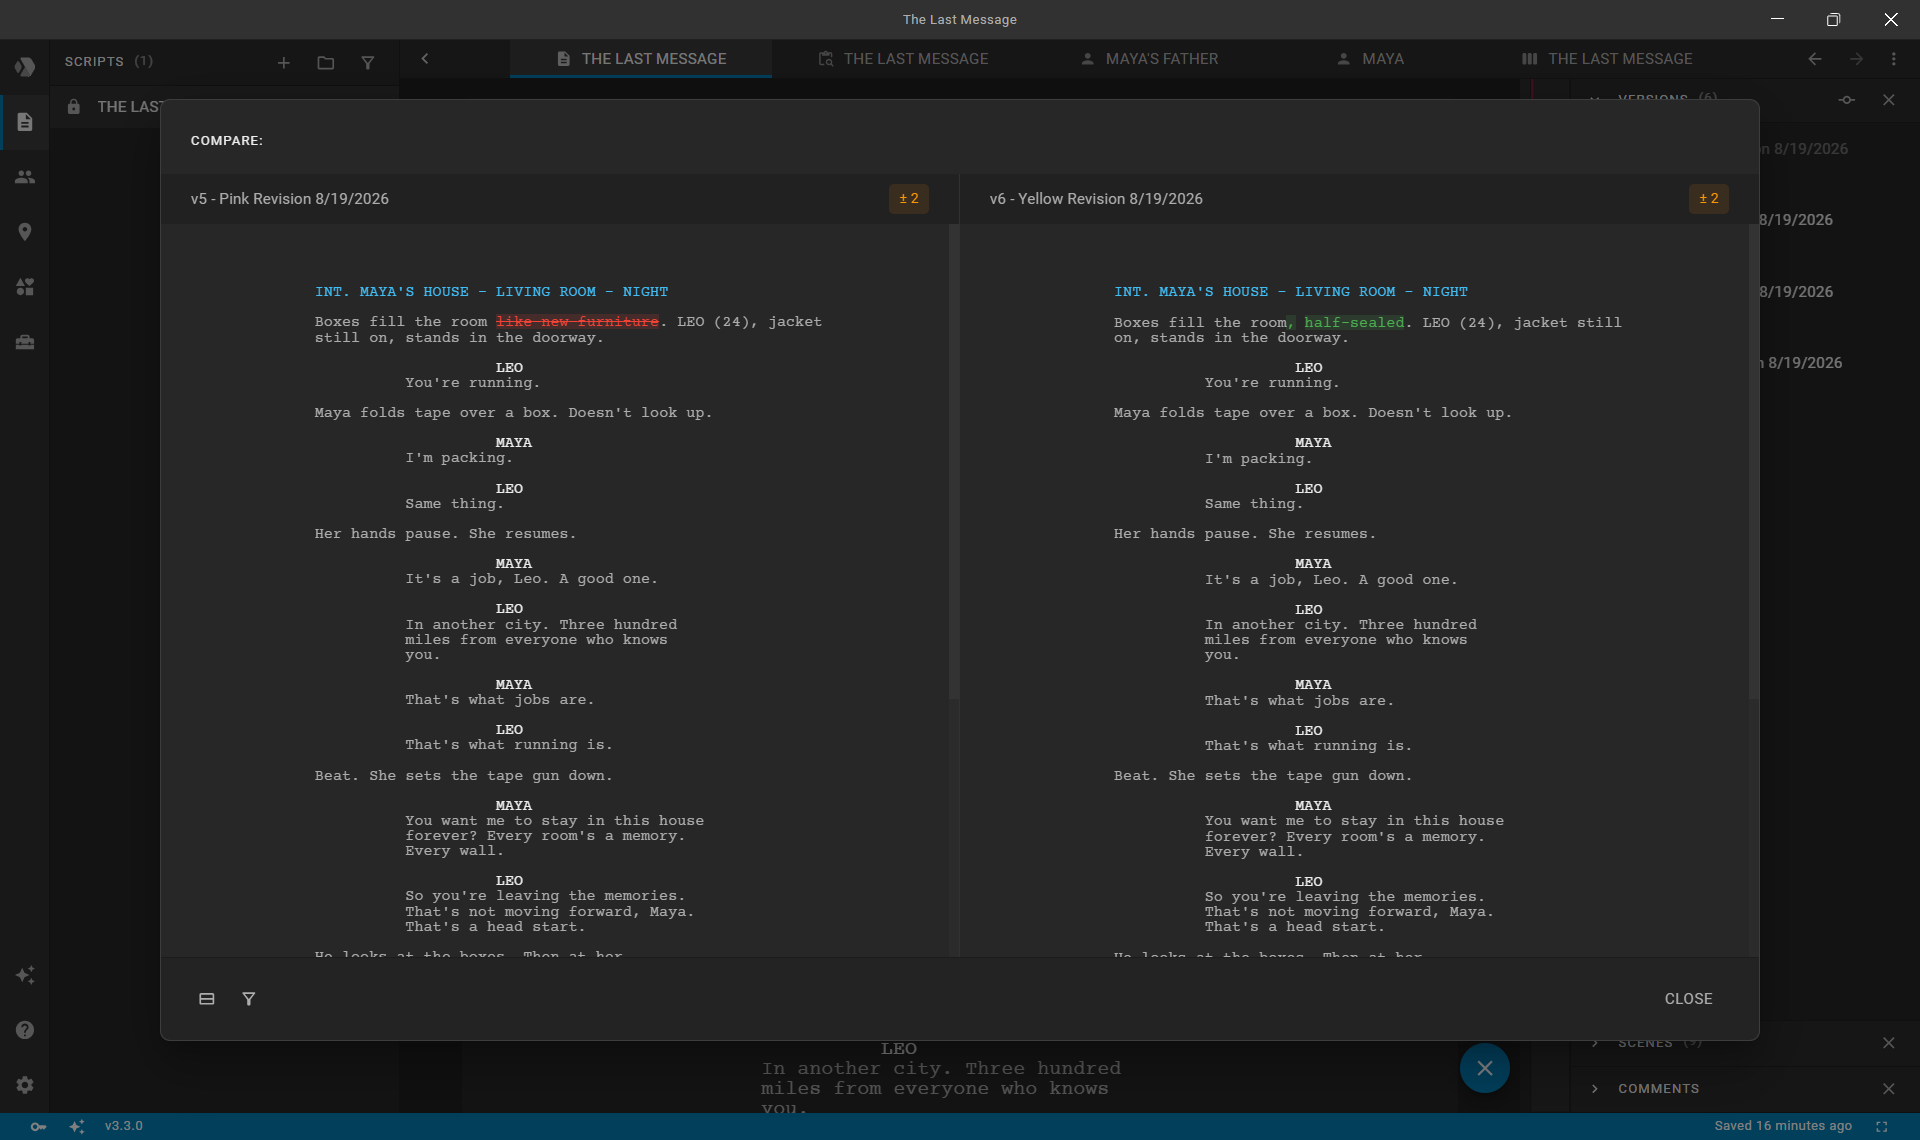This screenshot has height=1140, width=1920.
Task: Click the scene heading in v6 pane
Action: coord(1291,292)
